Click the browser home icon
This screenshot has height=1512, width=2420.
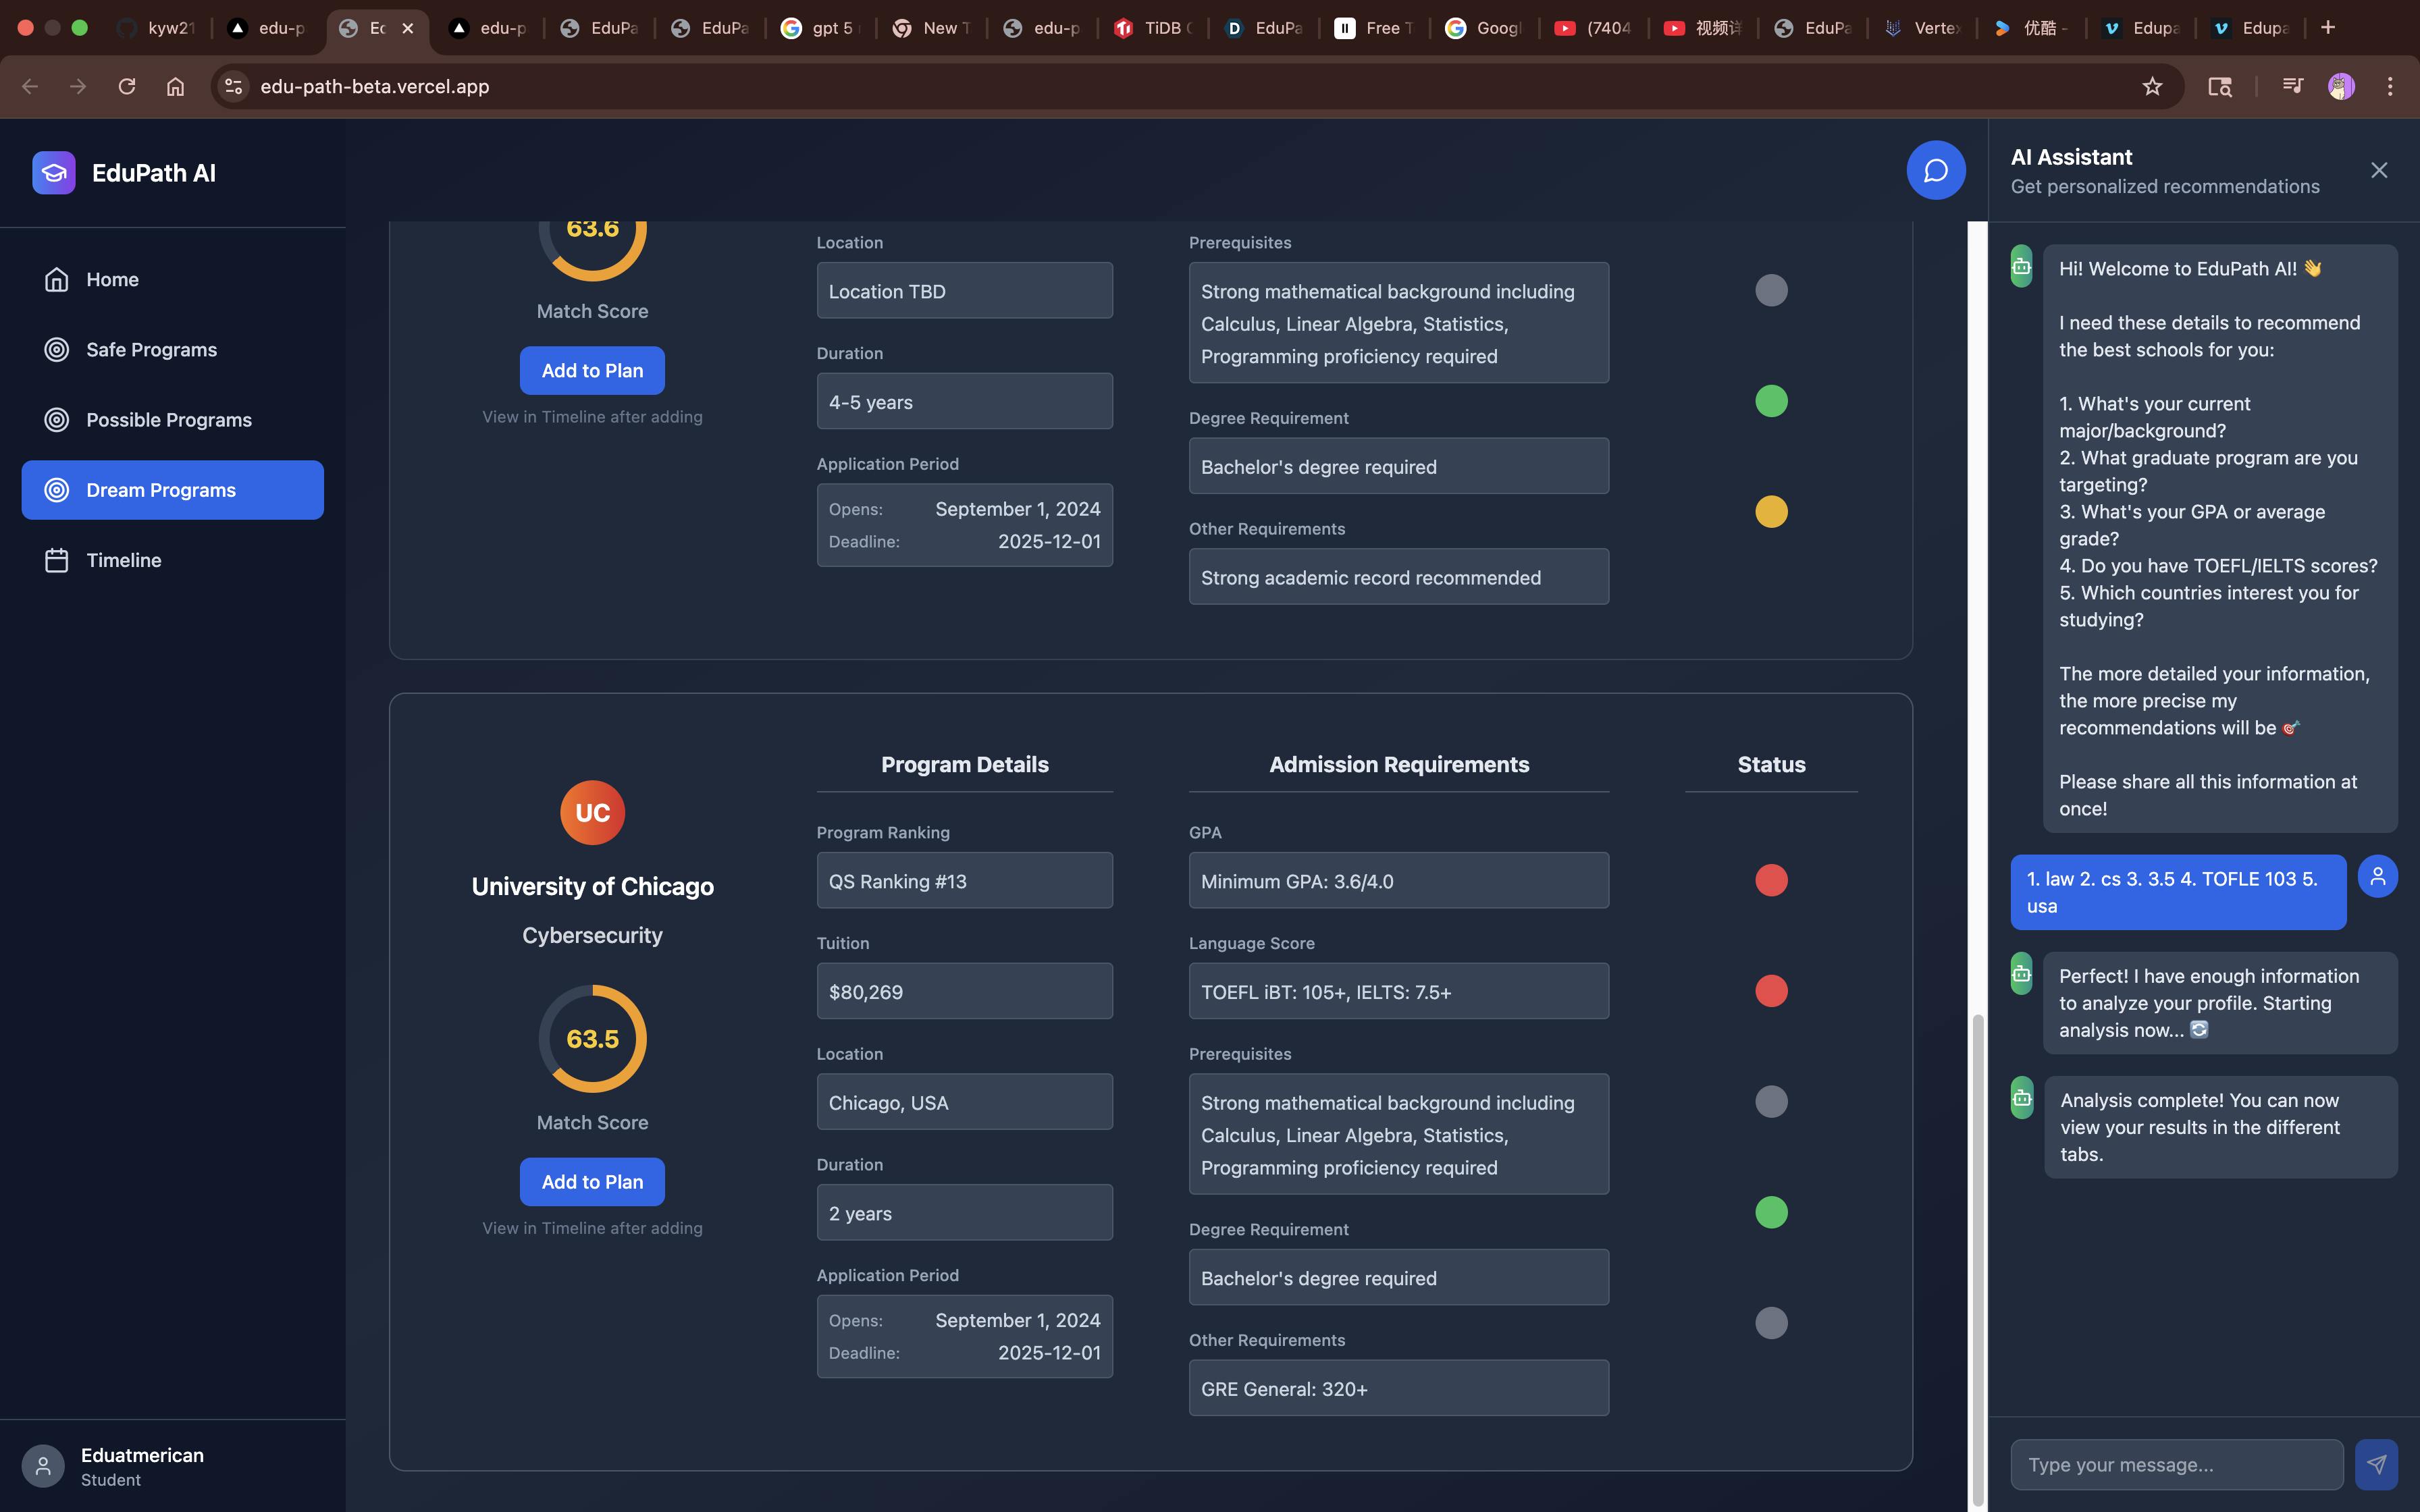[x=175, y=86]
